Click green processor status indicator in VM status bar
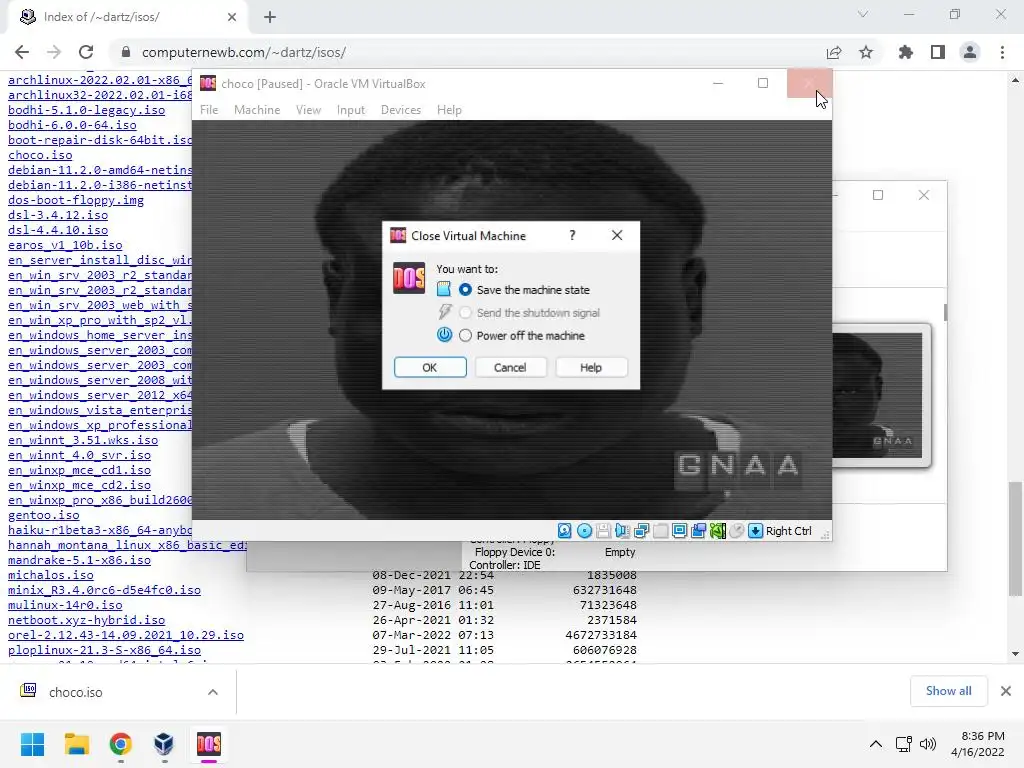The height and width of the screenshot is (768, 1024). pos(718,531)
